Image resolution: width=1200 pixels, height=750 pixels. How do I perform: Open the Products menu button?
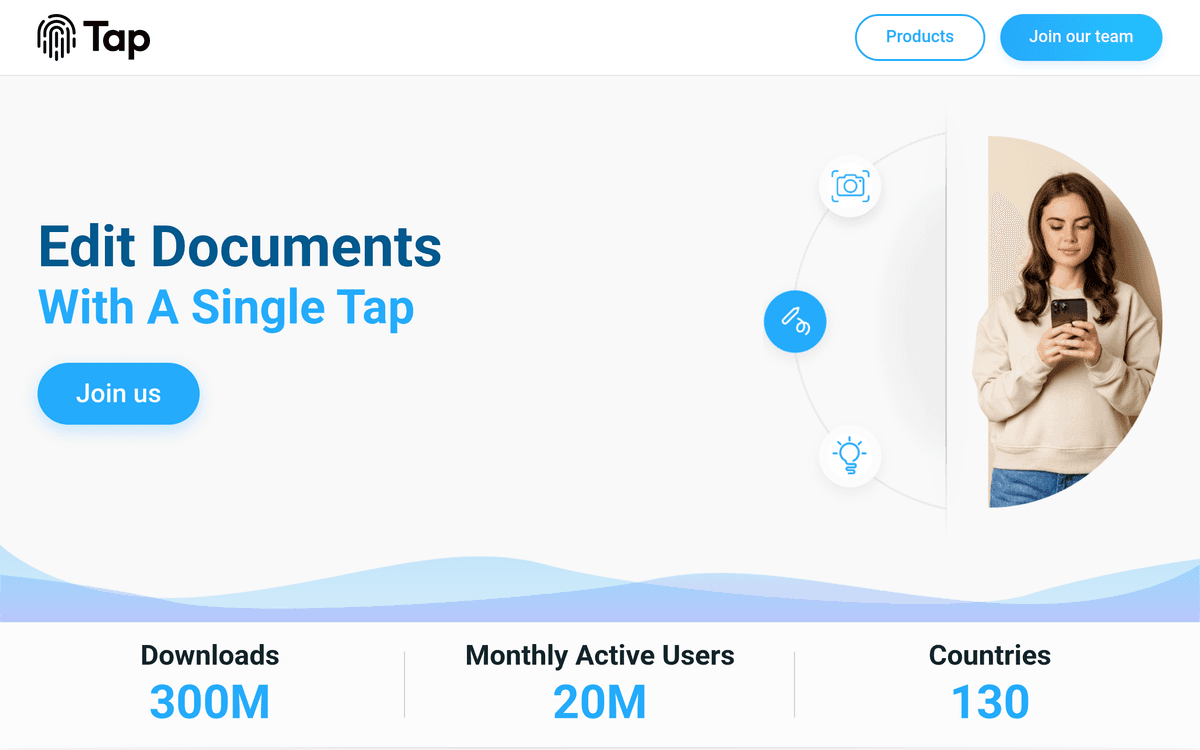click(919, 37)
